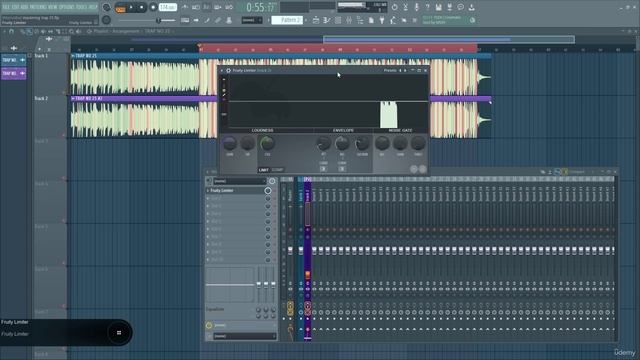Open TRAP NO 25 clip menu on Track 1
Viewport: 640px width, 360px height.
73,56
